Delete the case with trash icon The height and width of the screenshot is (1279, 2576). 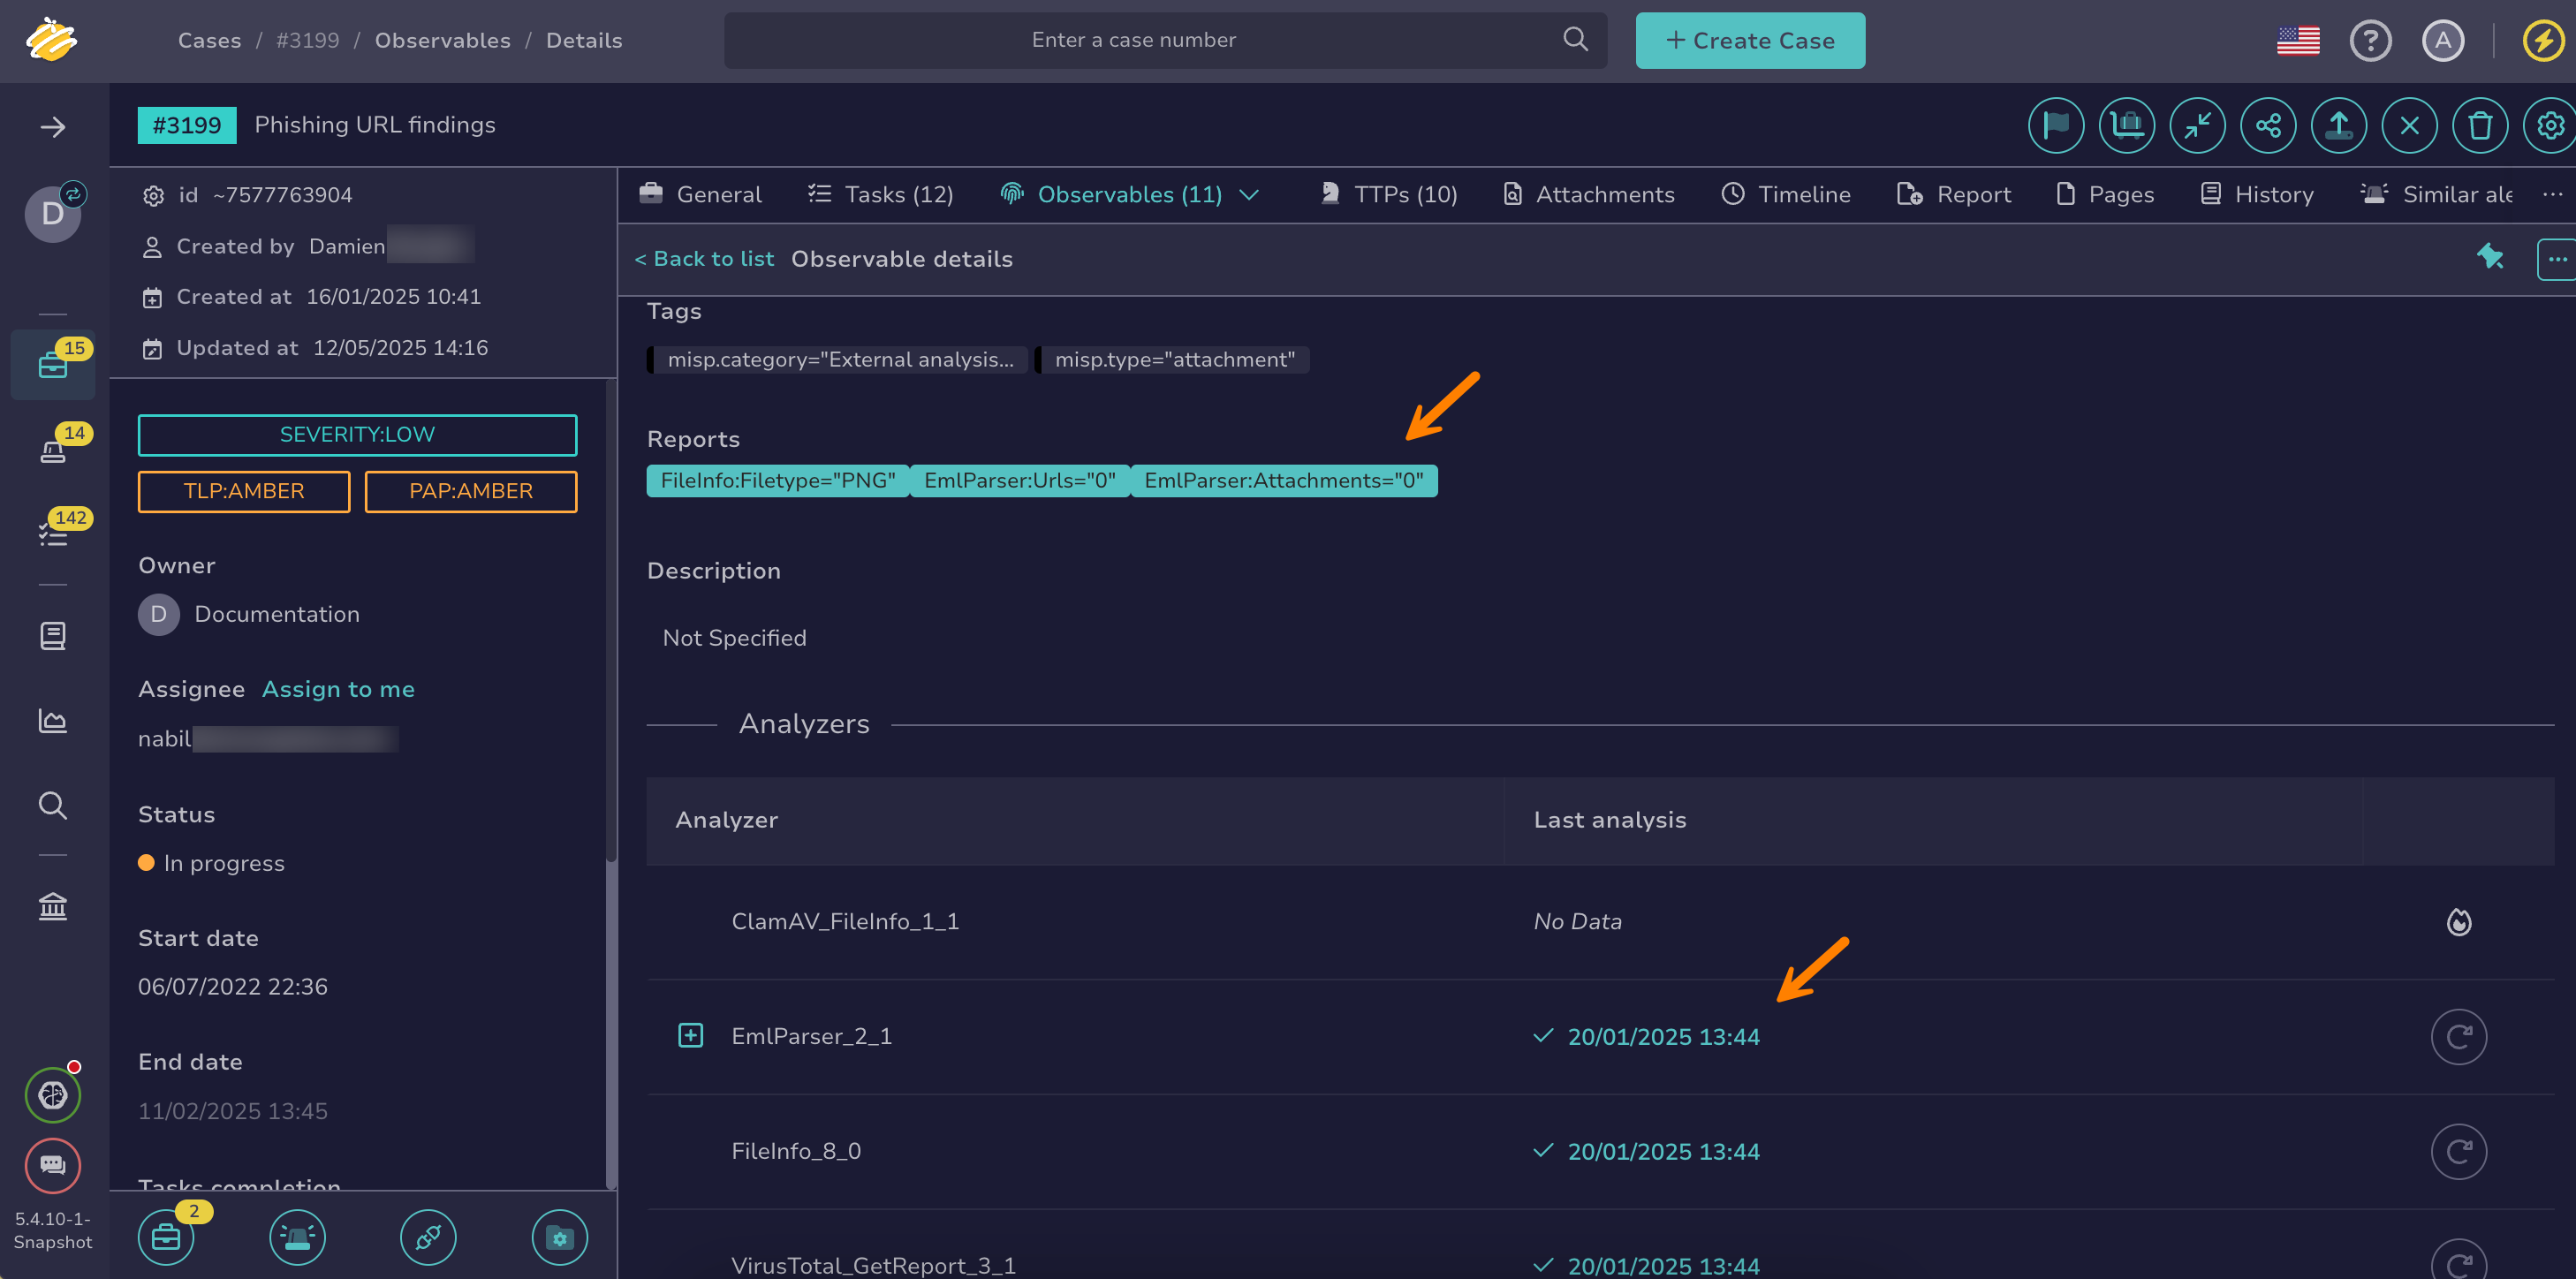2480,126
